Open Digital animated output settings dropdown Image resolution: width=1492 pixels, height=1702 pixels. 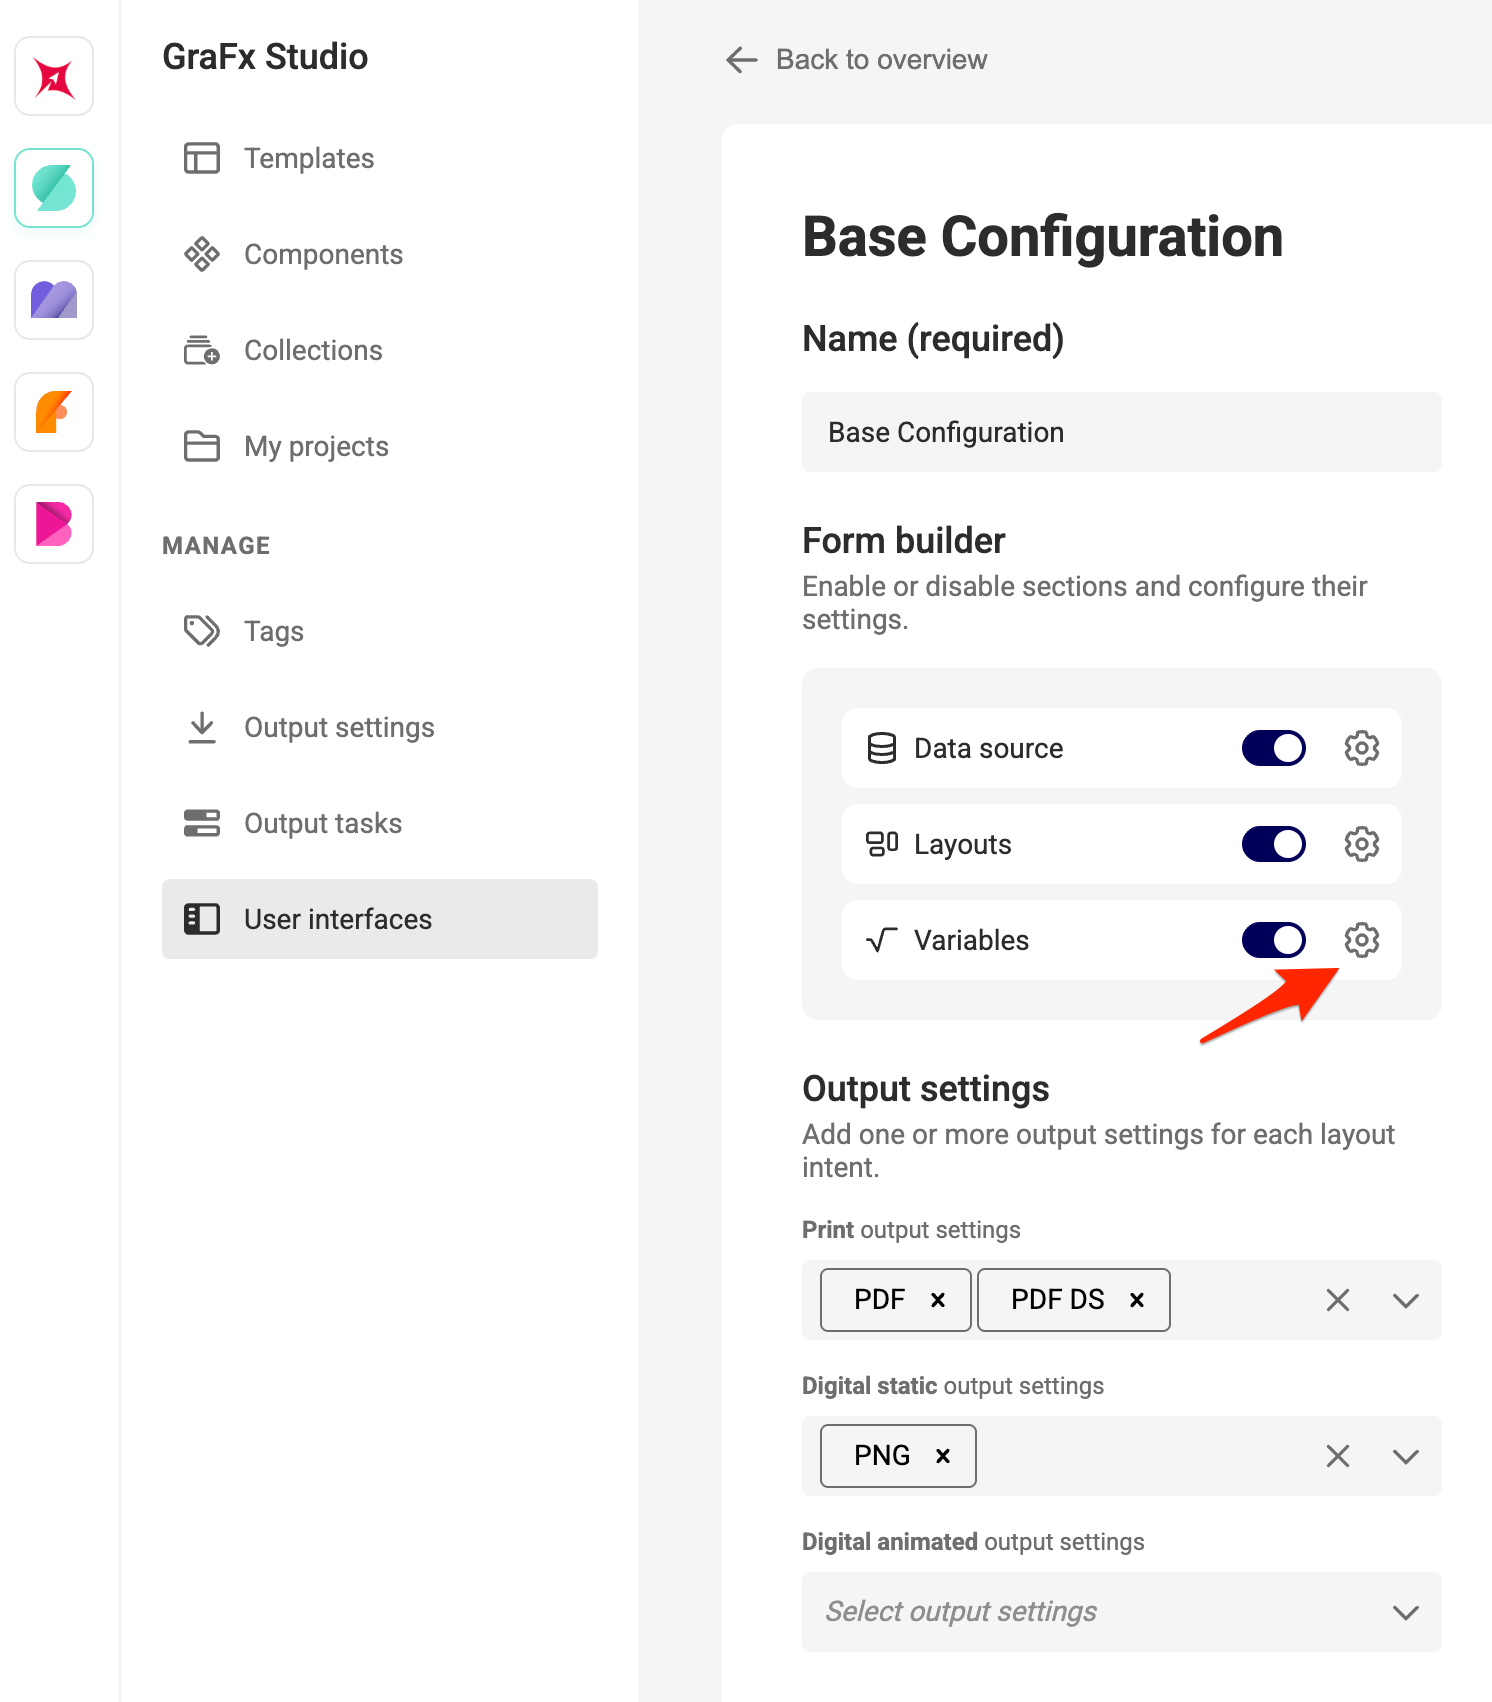tap(1122, 1612)
